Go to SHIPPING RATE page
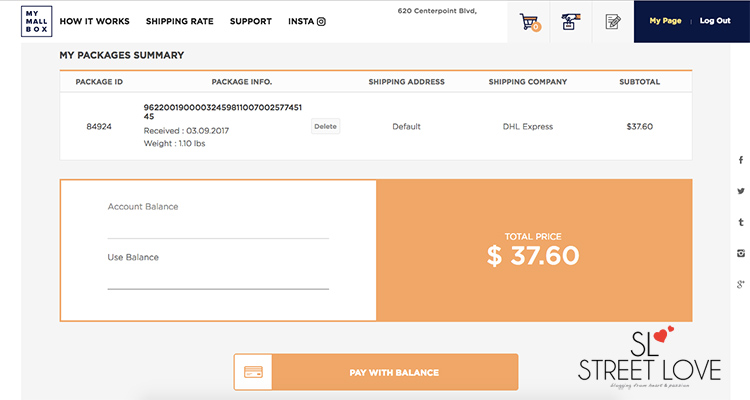This screenshot has height=400, width=750. 179,22
